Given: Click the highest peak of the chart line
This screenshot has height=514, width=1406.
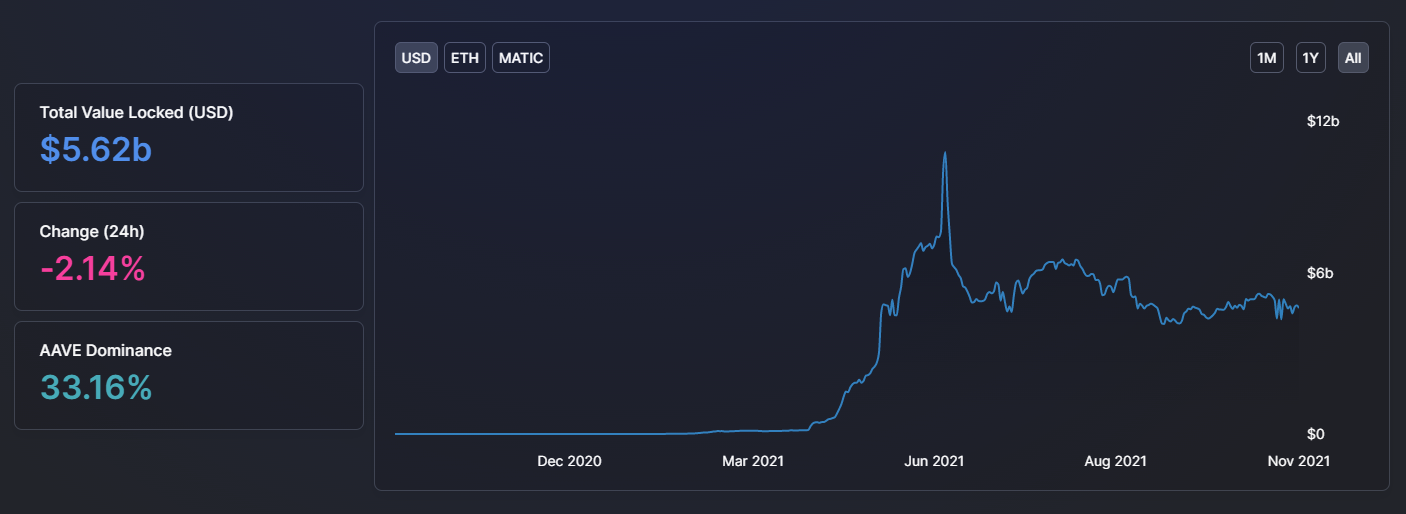Looking at the screenshot, I should 945,153.
